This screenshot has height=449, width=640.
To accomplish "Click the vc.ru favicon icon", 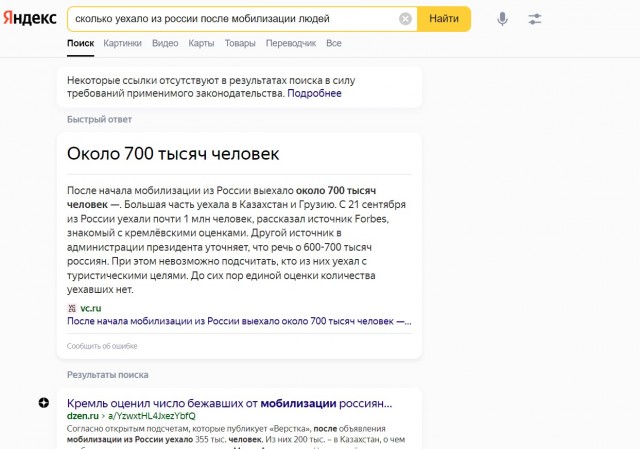I will pyautogui.click(x=72, y=308).
